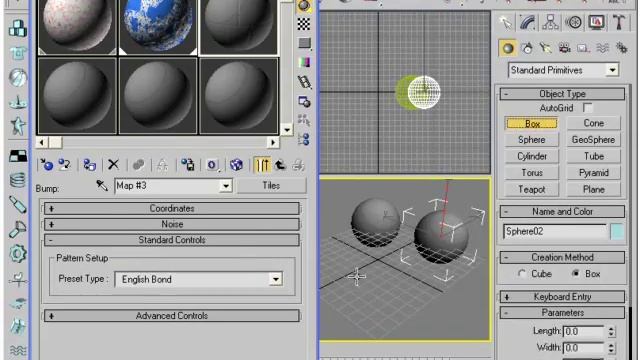Switch to Modify panel tab

528,22
